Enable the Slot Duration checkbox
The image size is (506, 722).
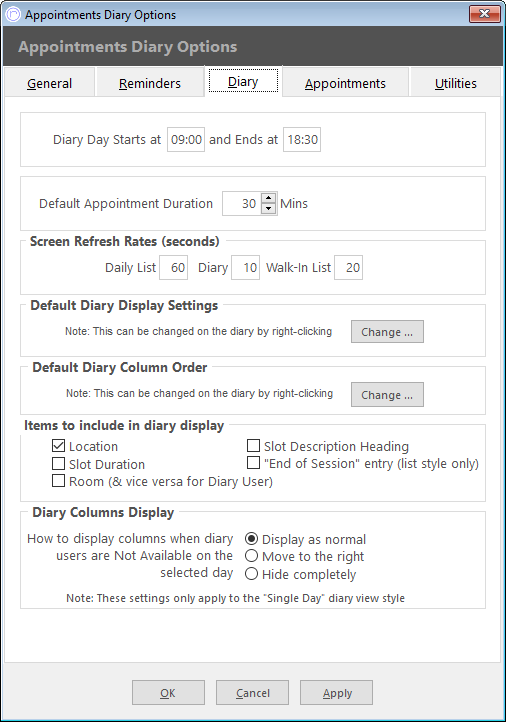pyautogui.click(x=58, y=463)
